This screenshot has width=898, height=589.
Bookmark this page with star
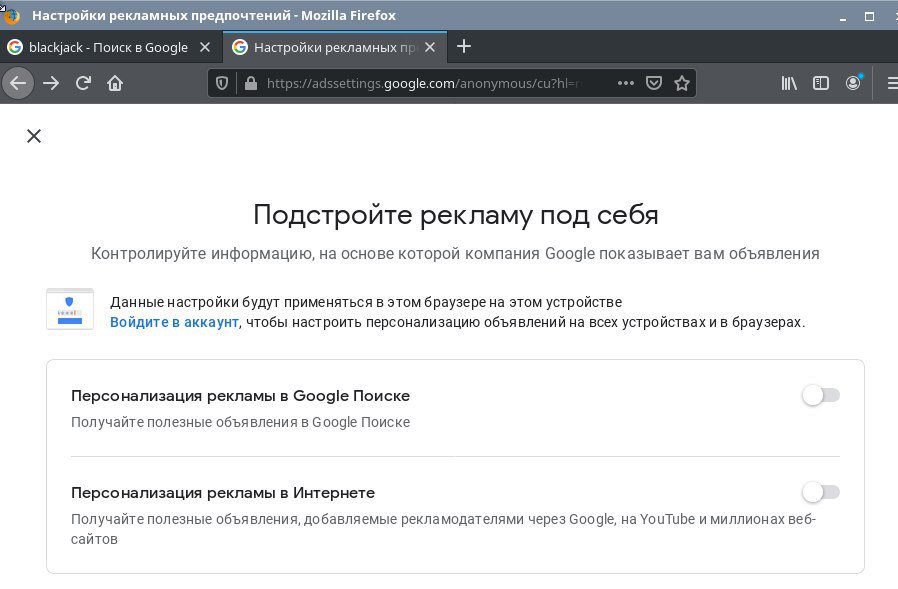[682, 84]
